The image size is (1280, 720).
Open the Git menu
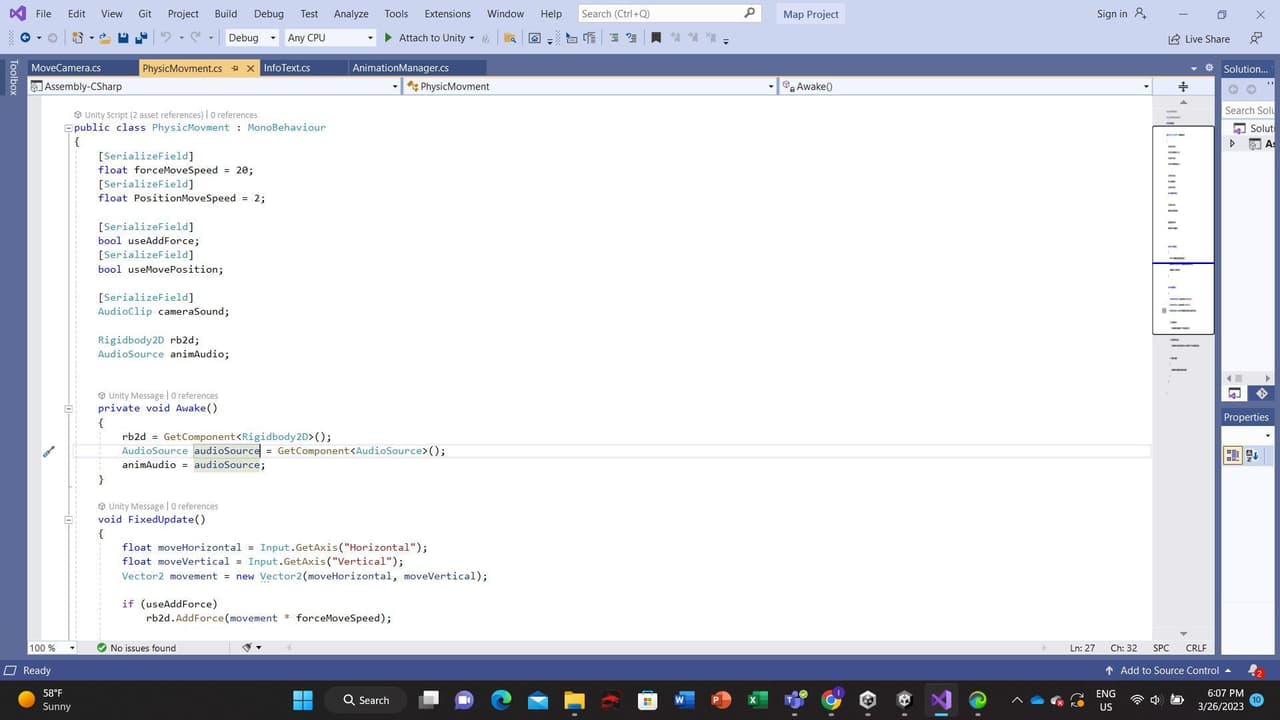pyautogui.click(x=145, y=14)
